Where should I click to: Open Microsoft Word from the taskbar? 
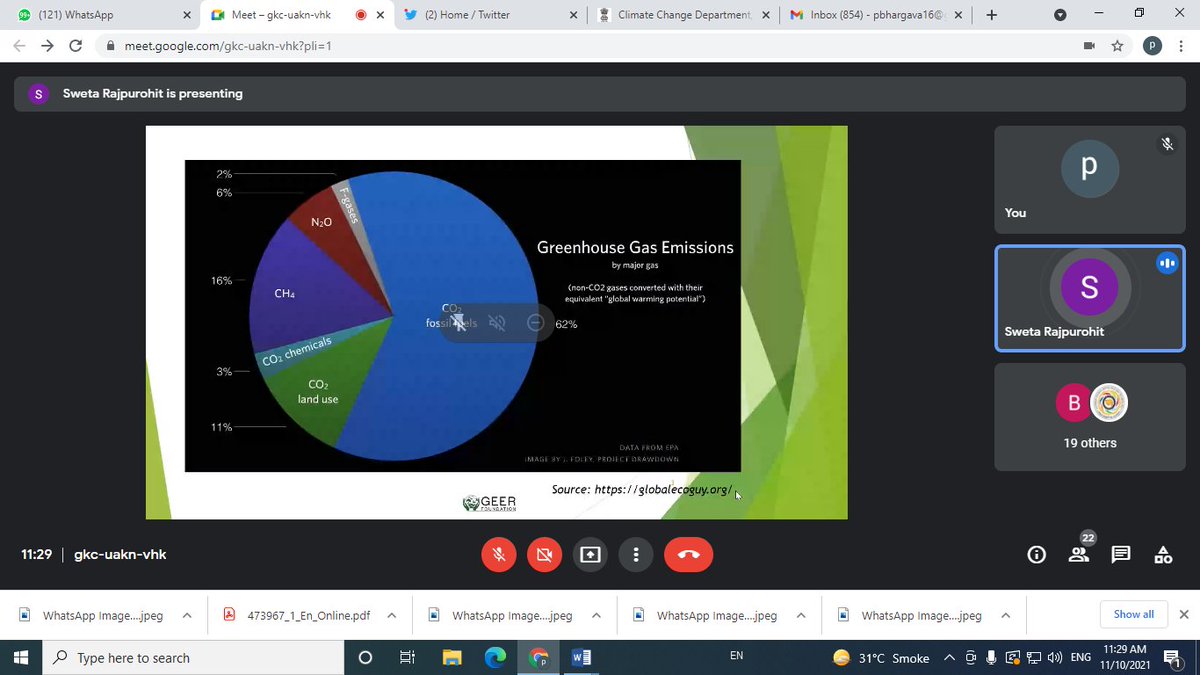tap(581, 658)
